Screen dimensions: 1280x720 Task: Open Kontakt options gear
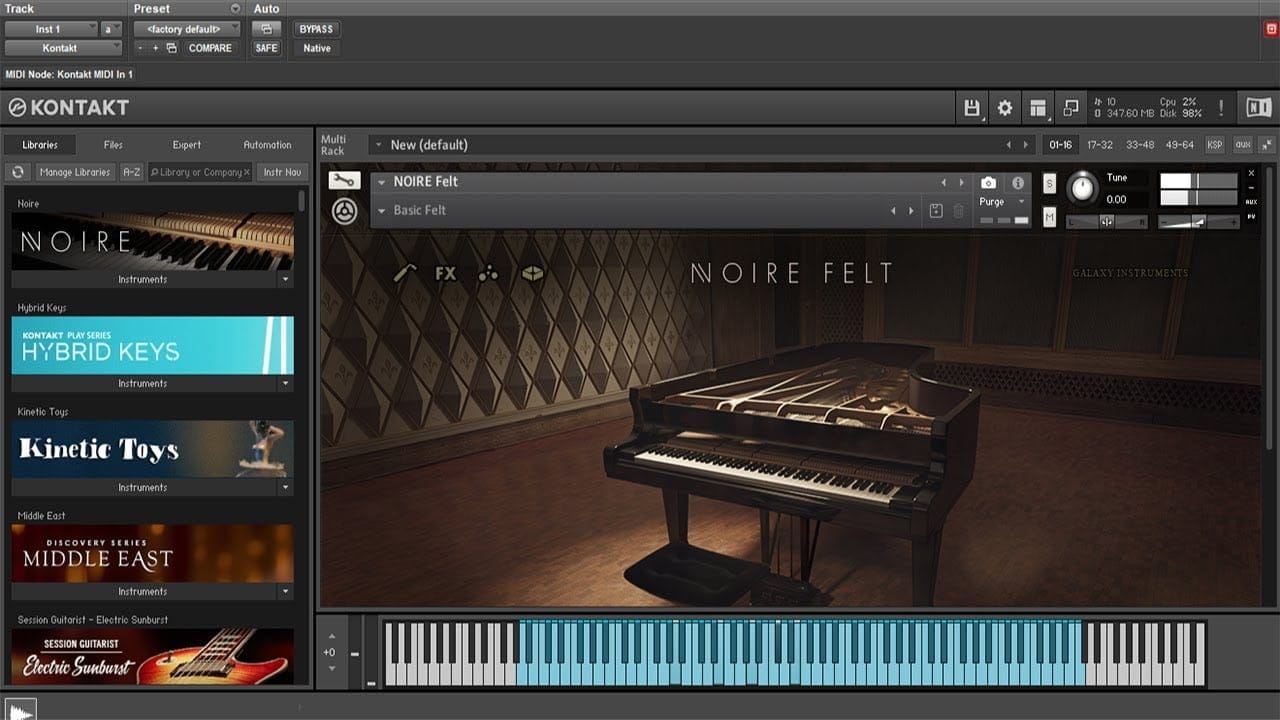click(1005, 108)
